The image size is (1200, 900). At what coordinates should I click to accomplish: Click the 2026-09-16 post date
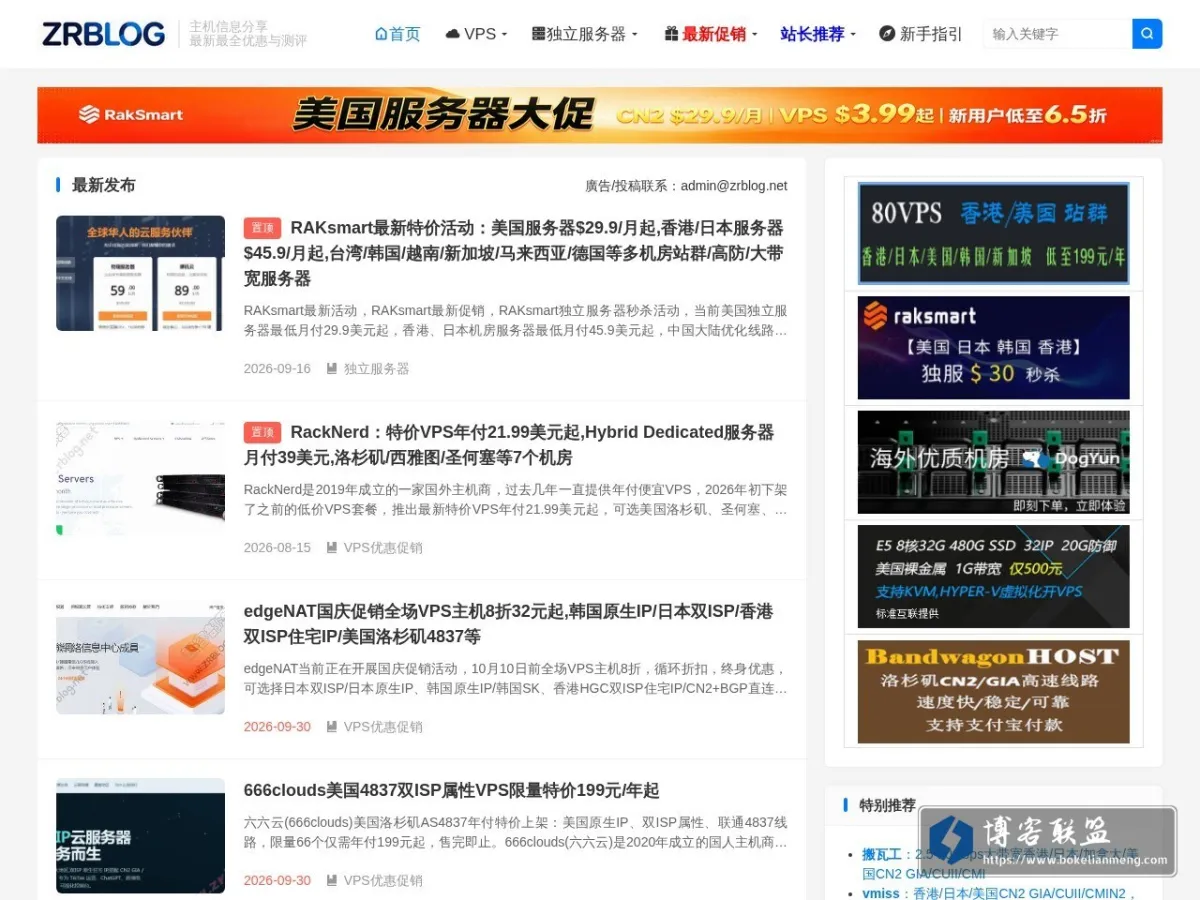277,368
